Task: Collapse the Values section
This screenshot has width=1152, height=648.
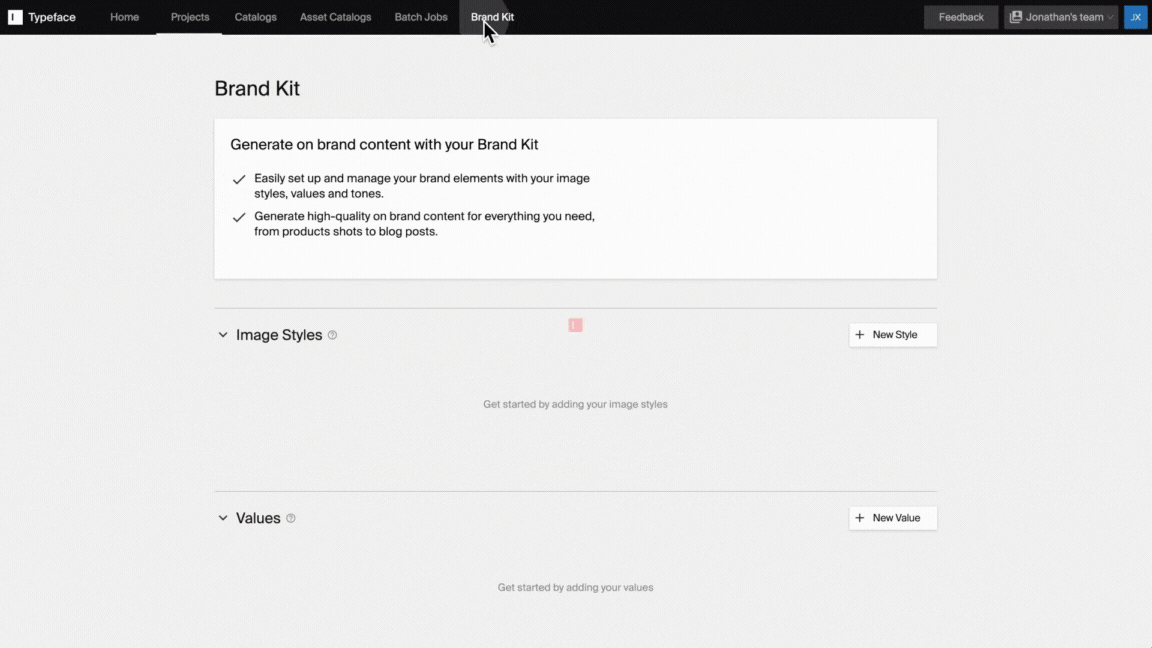Action: (x=222, y=518)
